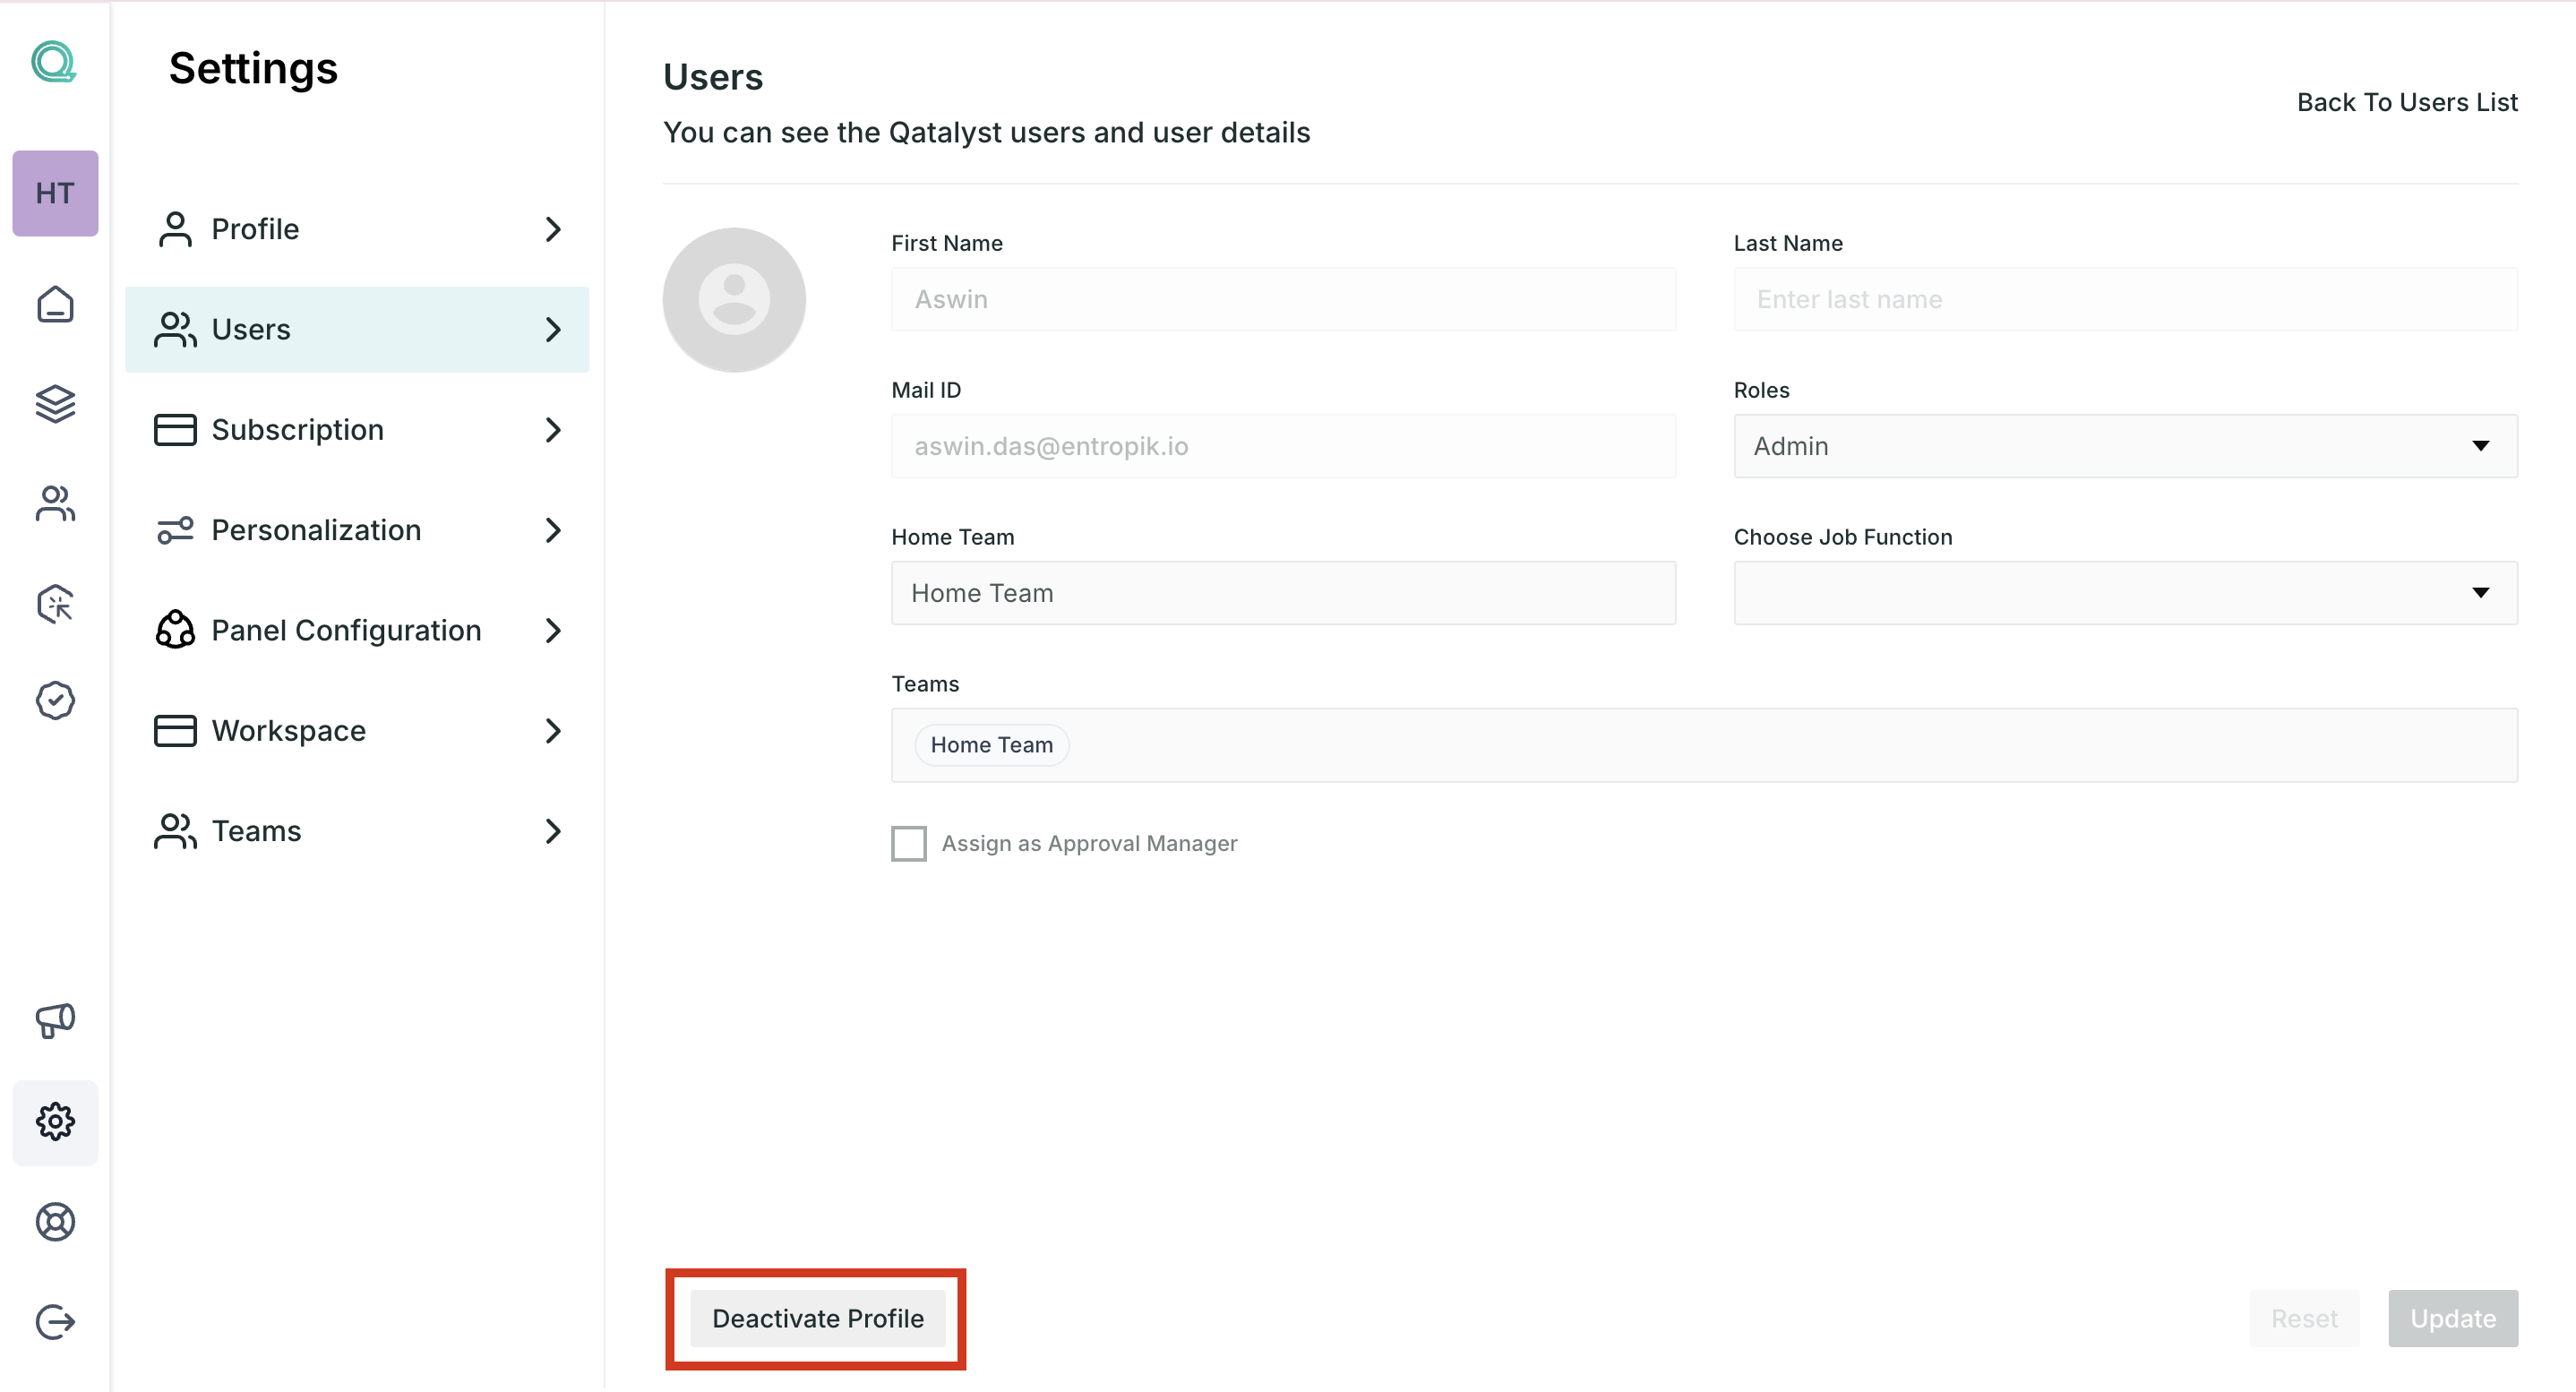The height and width of the screenshot is (1392, 2576).
Task: Expand the Profile chevron arrow
Action: point(553,229)
